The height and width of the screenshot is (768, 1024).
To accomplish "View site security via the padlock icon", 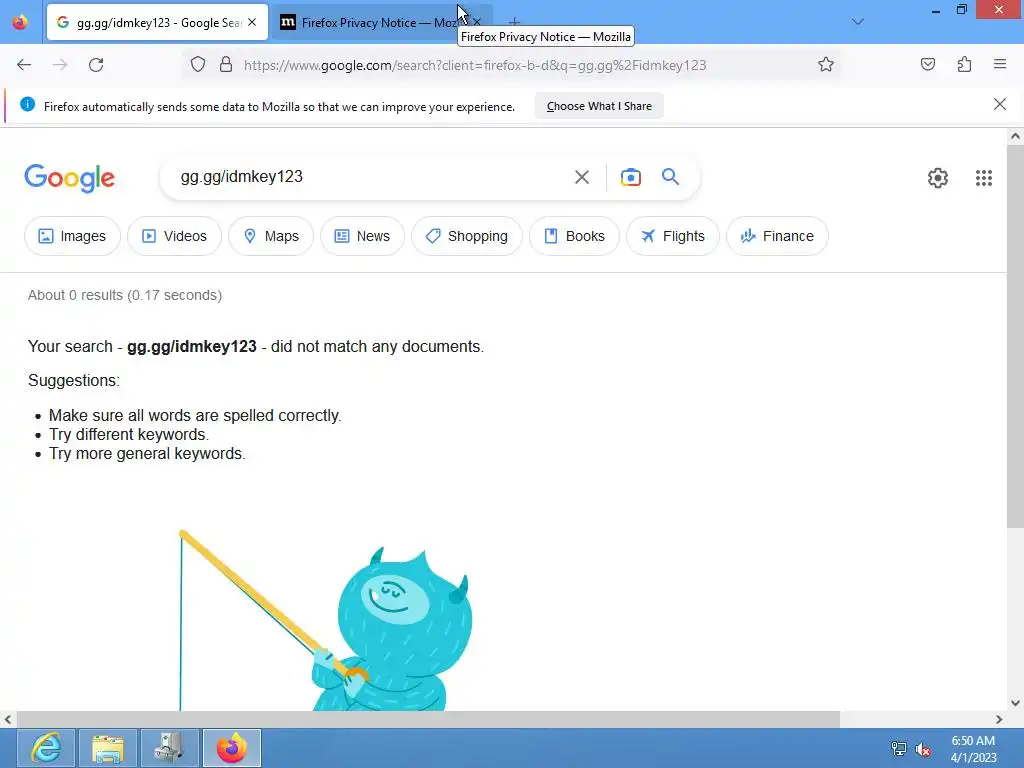I will (x=226, y=65).
